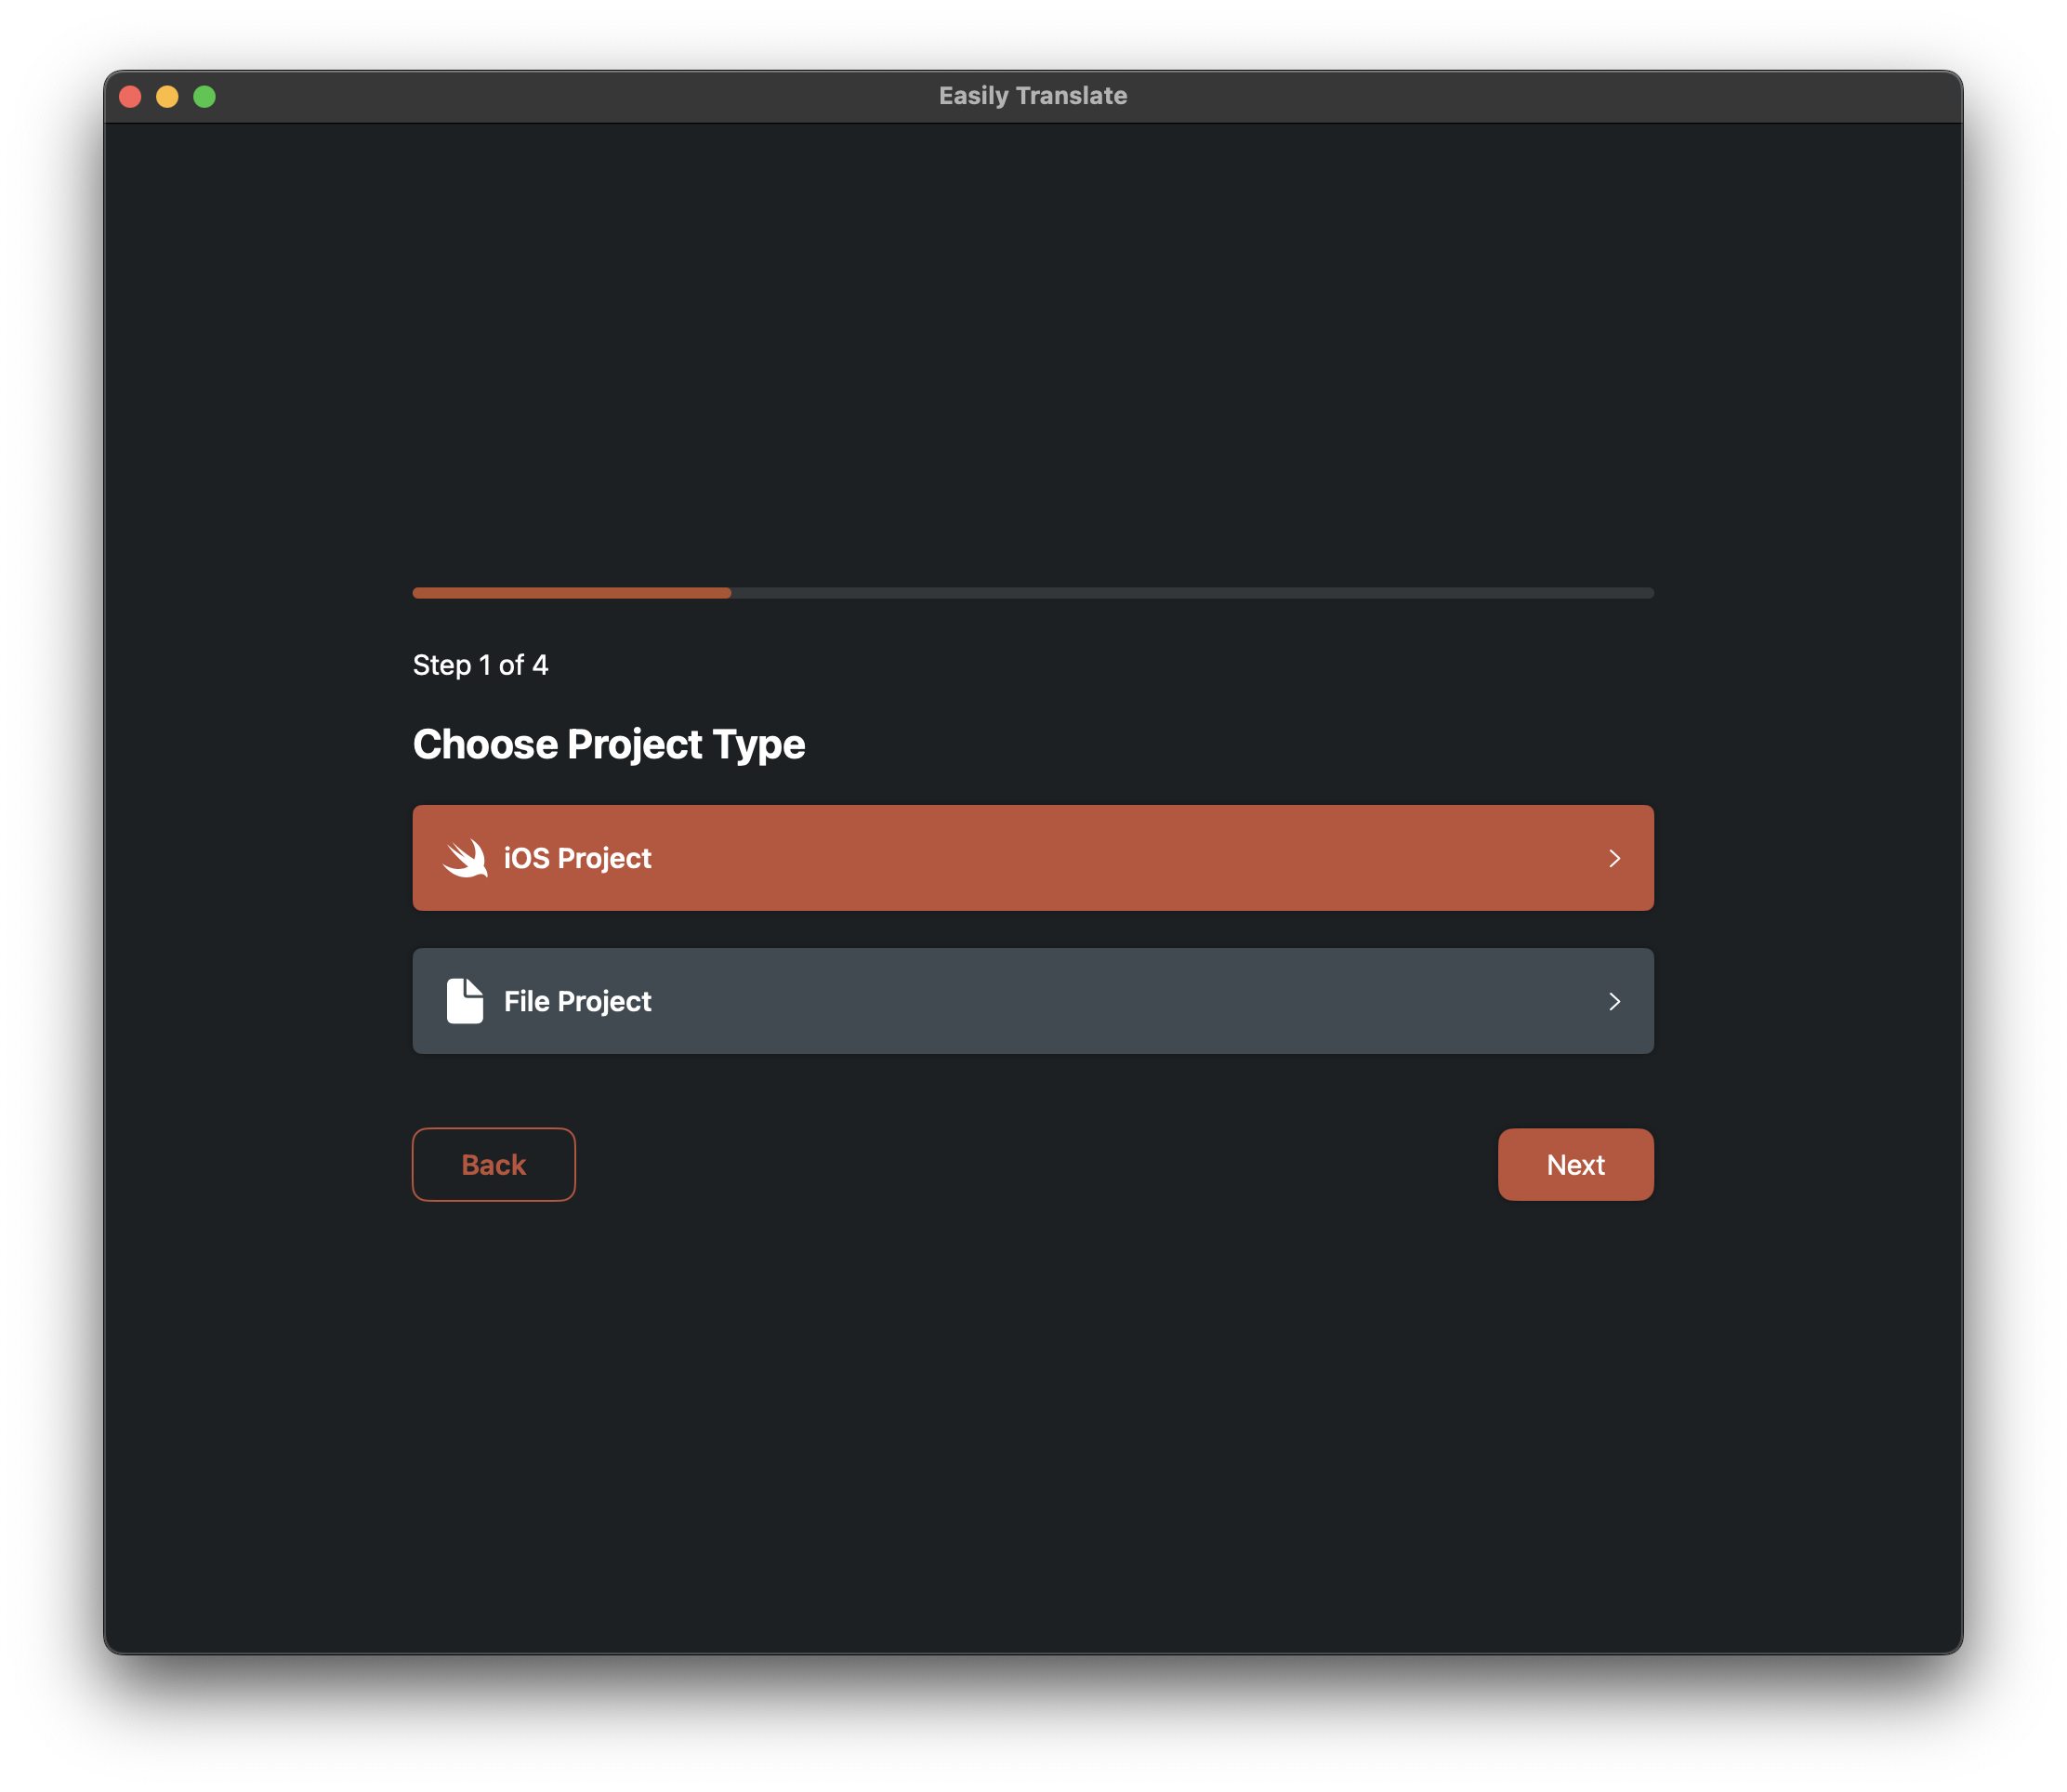Click the Swift bird icon

[465, 858]
